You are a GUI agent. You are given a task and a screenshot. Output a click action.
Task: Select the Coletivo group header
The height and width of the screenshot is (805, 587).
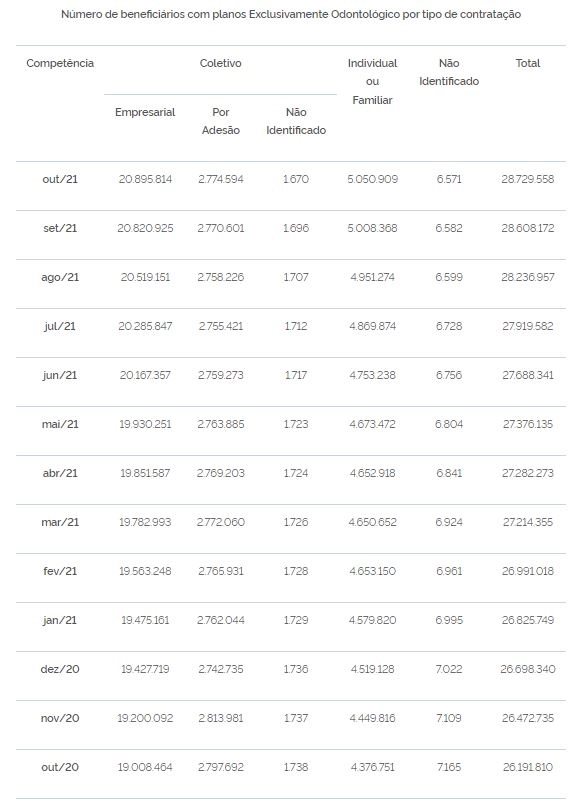click(x=220, y=63)
